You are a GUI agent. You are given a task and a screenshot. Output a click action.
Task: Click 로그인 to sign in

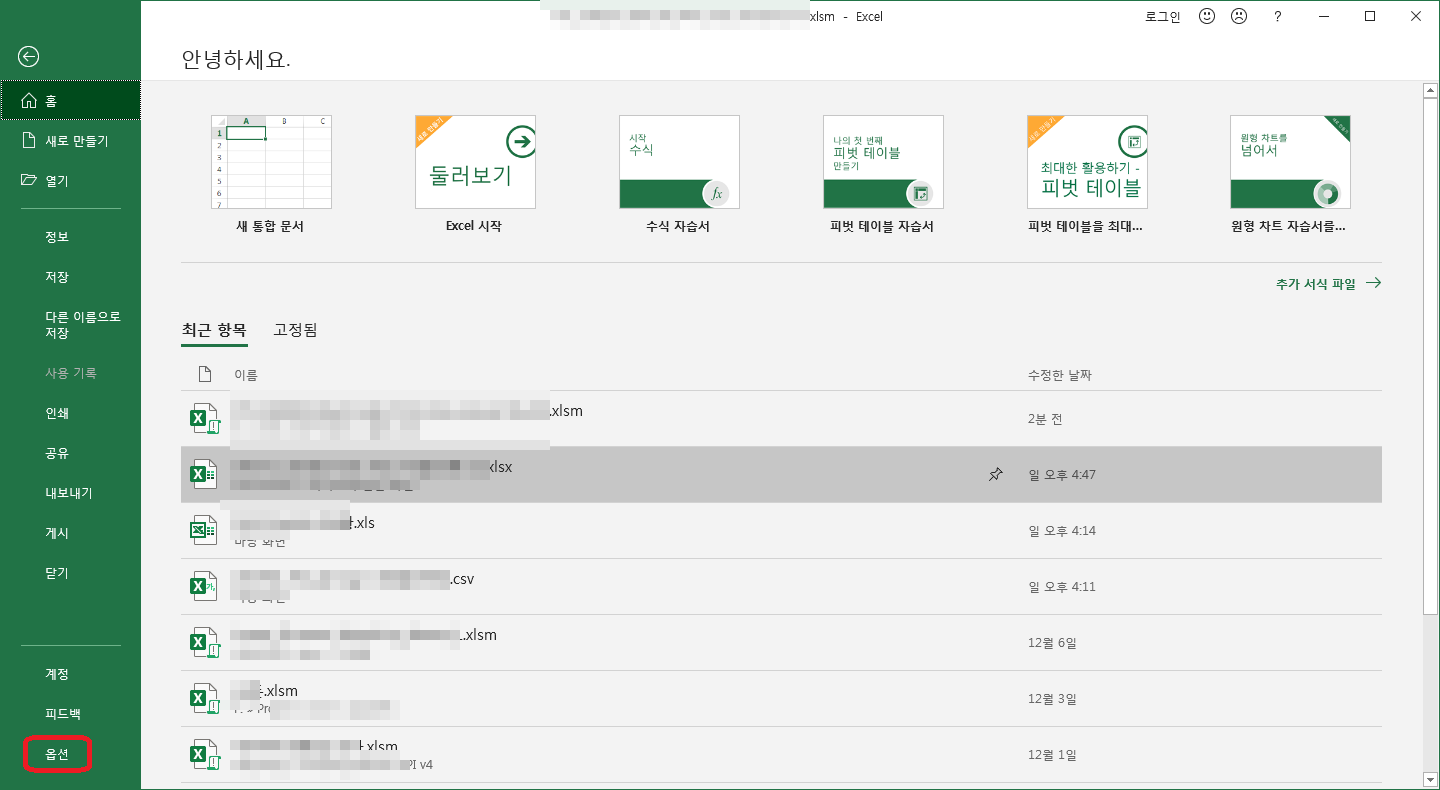[x=1162, y=17]
